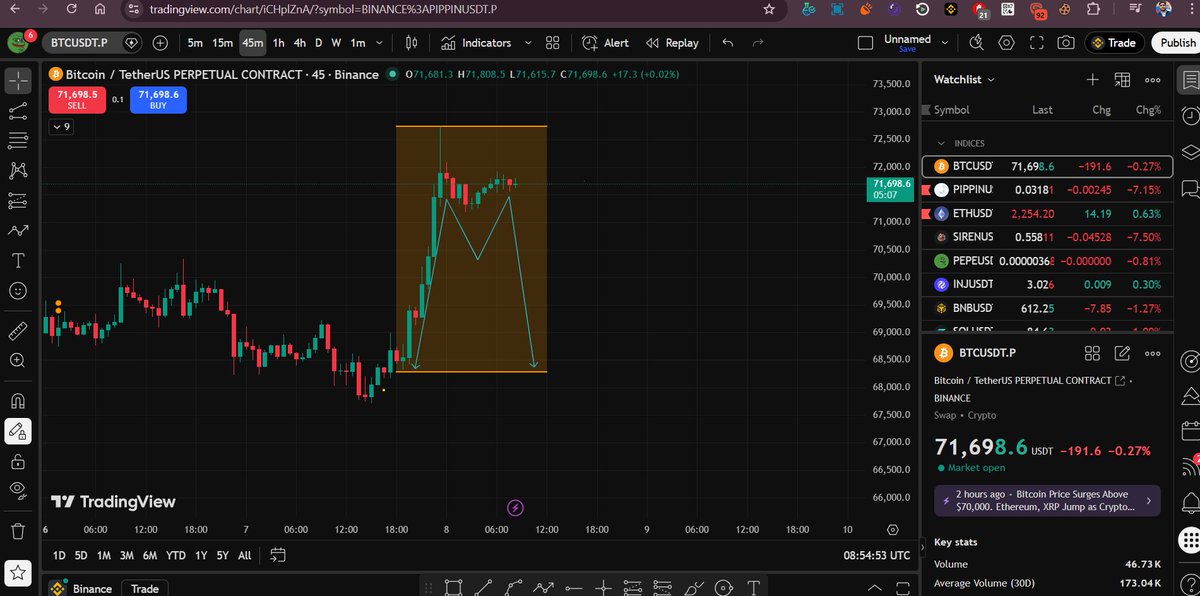Select the 4h timeframe

pyautogui.click(x=299, y=43)
